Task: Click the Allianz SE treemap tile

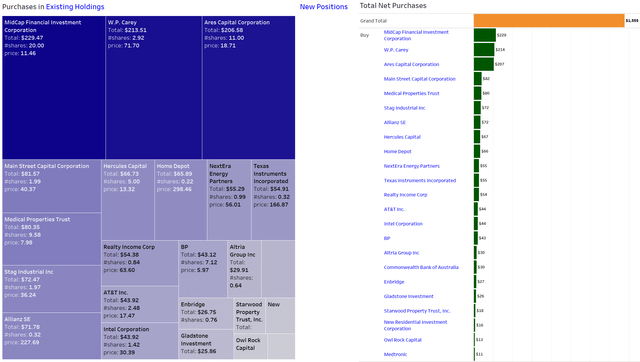Action: (52, 336)
